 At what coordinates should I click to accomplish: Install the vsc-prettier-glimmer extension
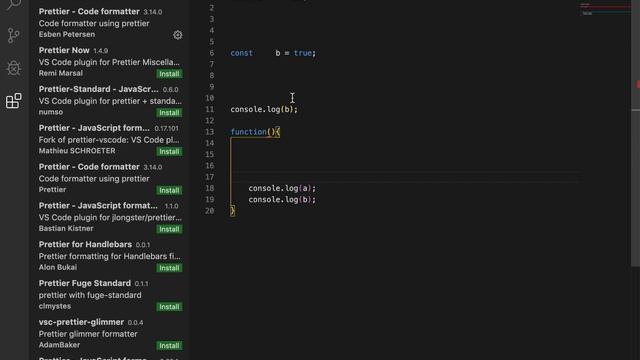pyautogui.click(x=169, y=345)
